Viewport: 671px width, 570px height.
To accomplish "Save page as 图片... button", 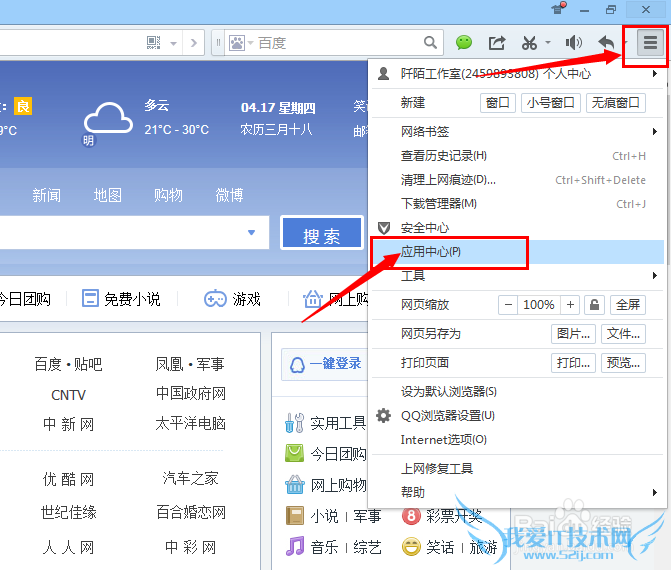I will pos(573,333).
